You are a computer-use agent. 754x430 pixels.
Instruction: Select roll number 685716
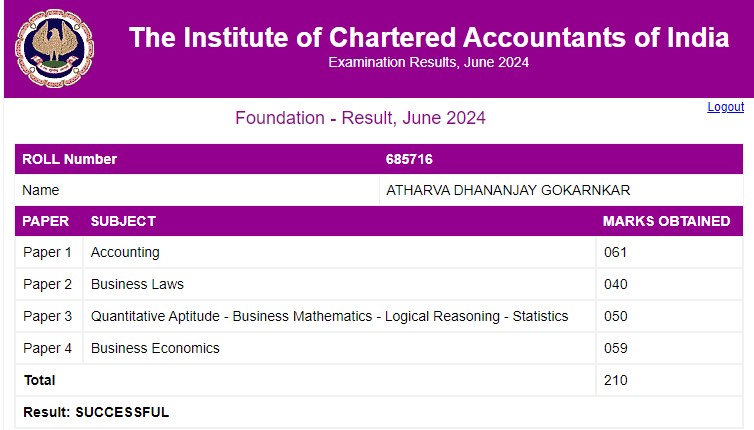(409, 159)
